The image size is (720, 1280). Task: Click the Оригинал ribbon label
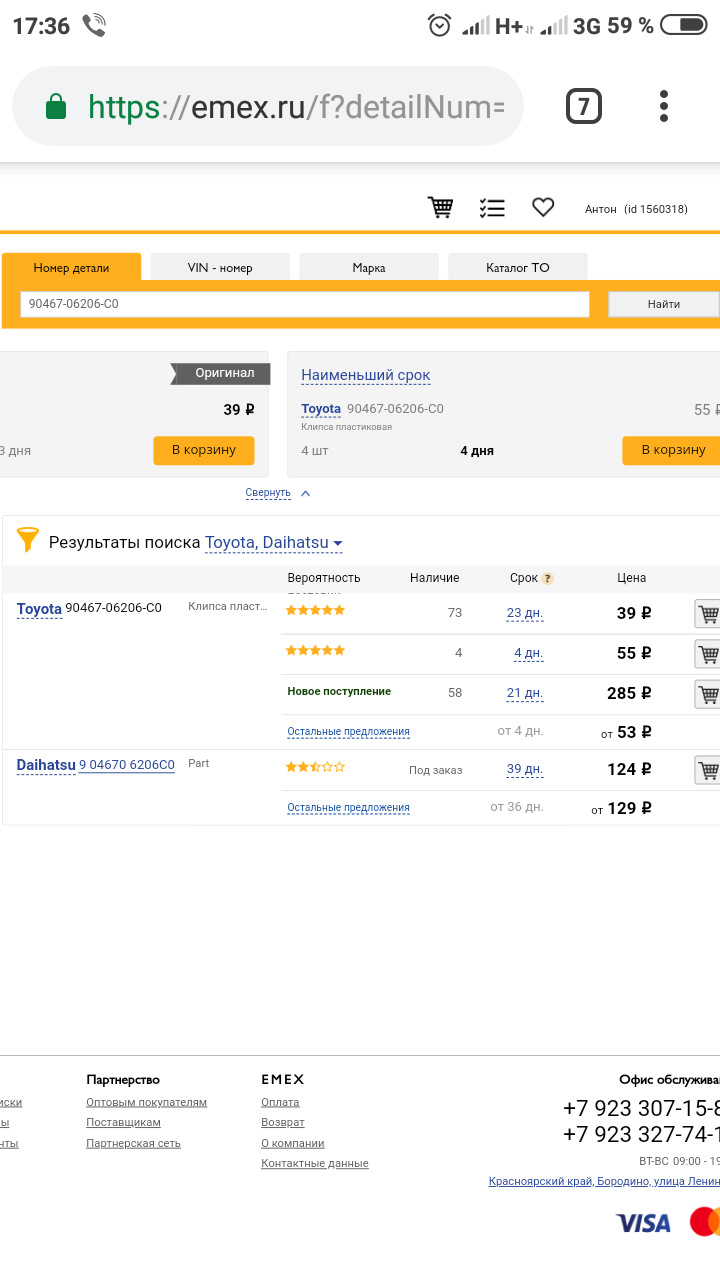219,373
